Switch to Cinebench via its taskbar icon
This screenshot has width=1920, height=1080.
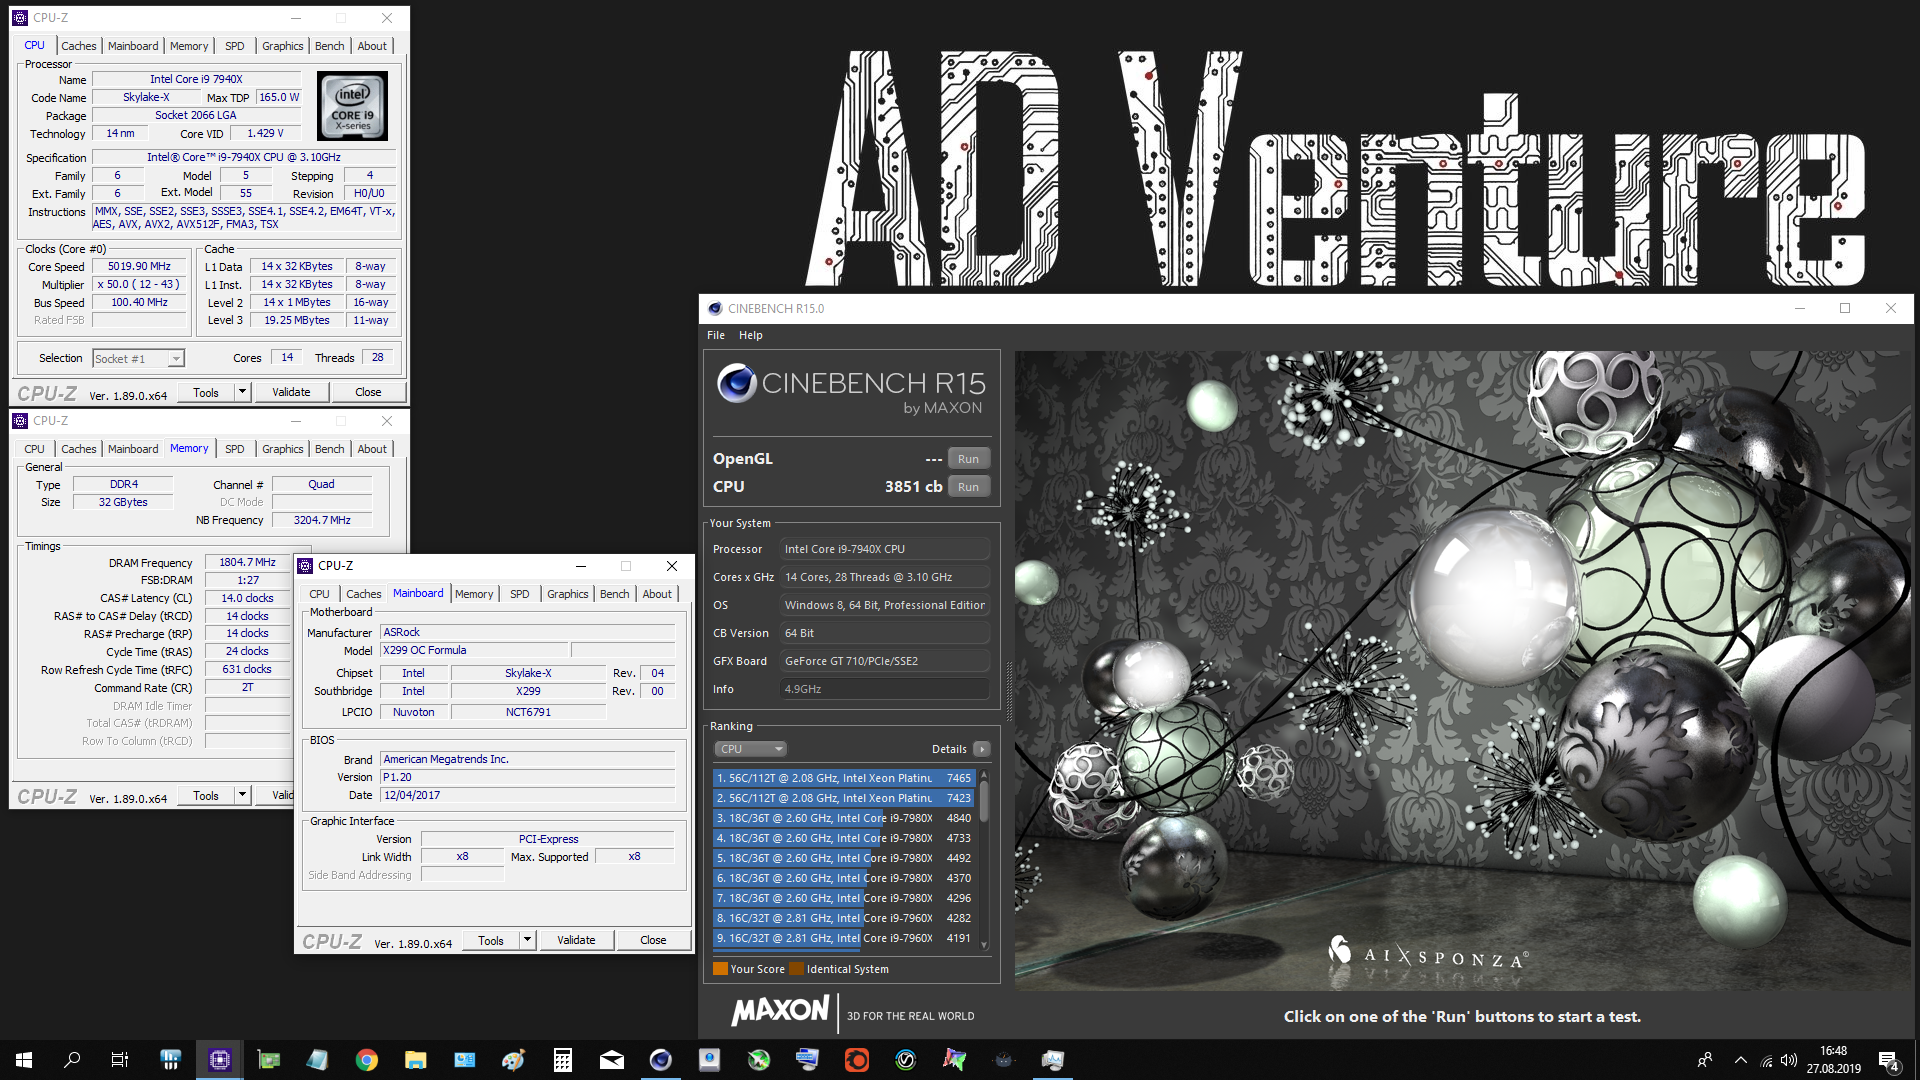click(661, 1060)
